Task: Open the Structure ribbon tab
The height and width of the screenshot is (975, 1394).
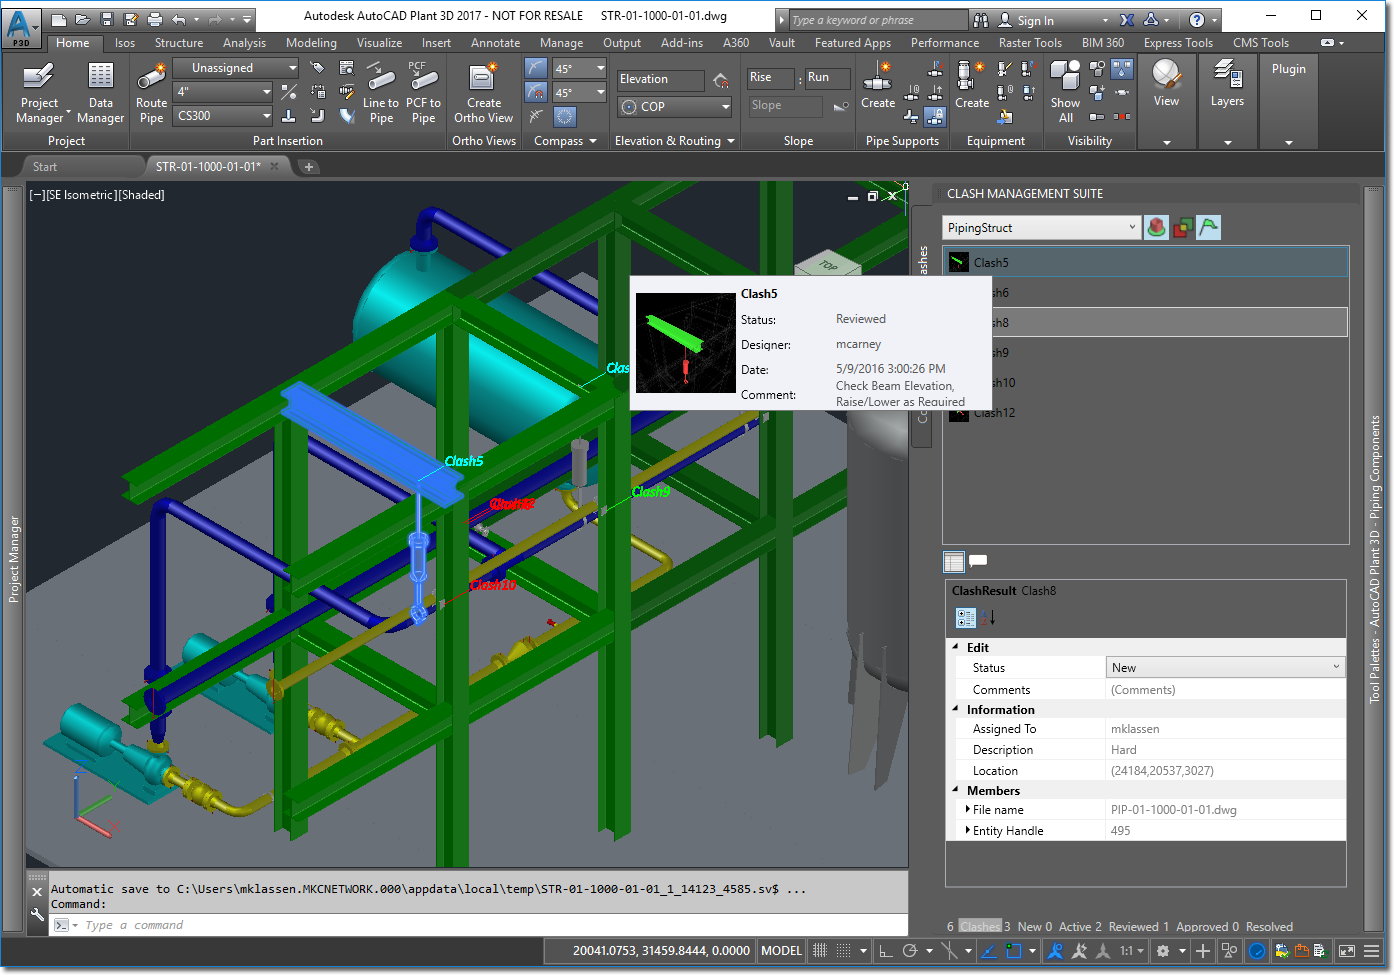Action: (x=179, y=43)
